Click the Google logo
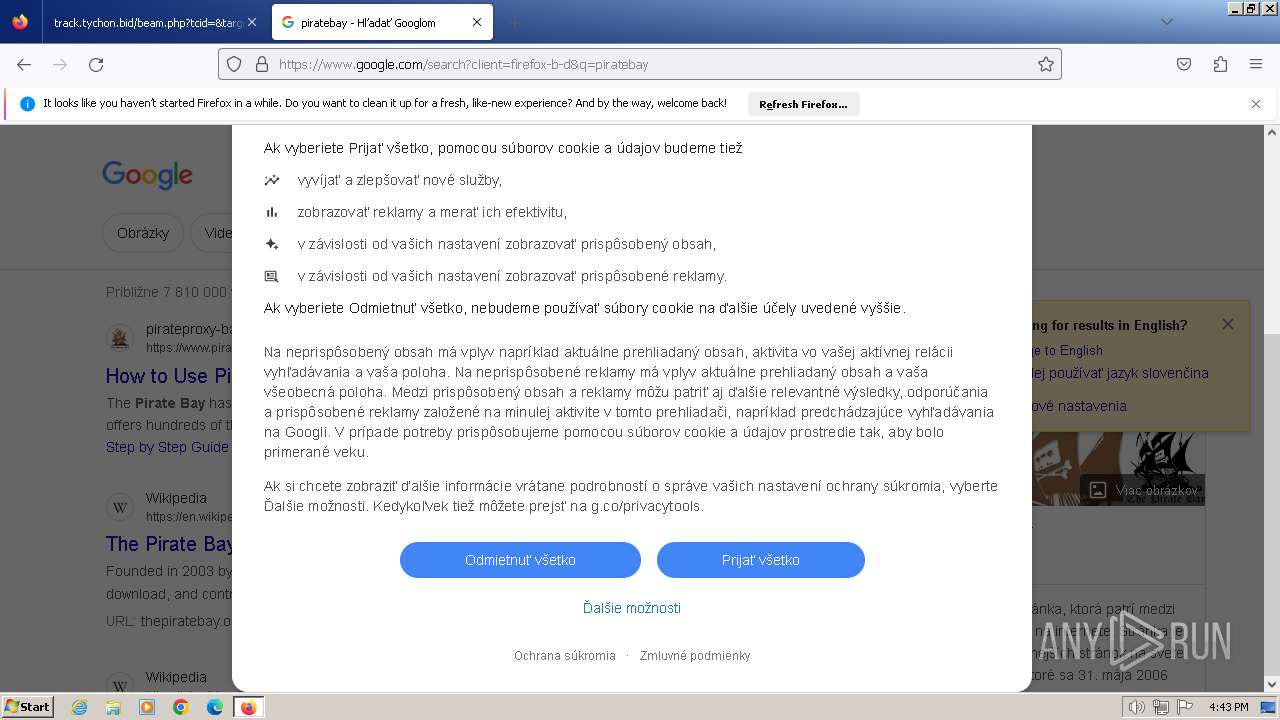 click(147, 175)
